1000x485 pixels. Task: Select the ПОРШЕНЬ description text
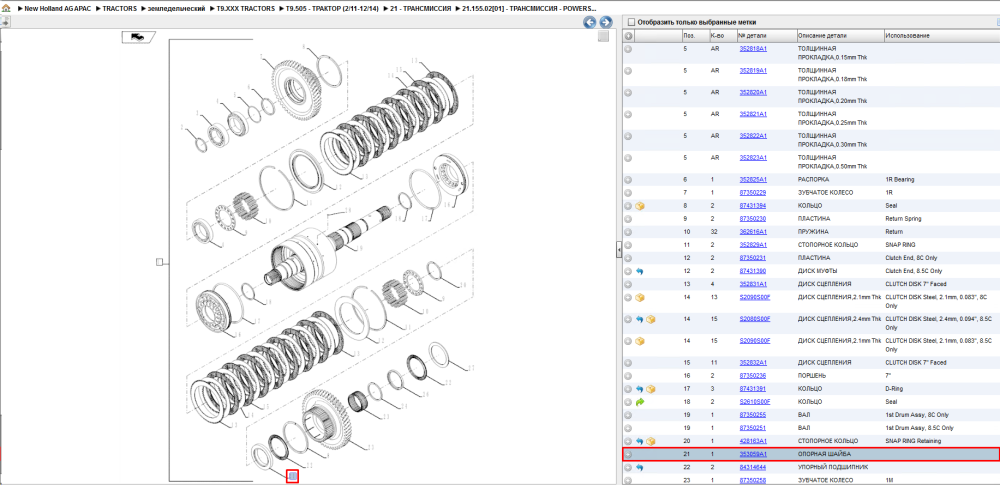pyautogui.click(x=813, y=376)
